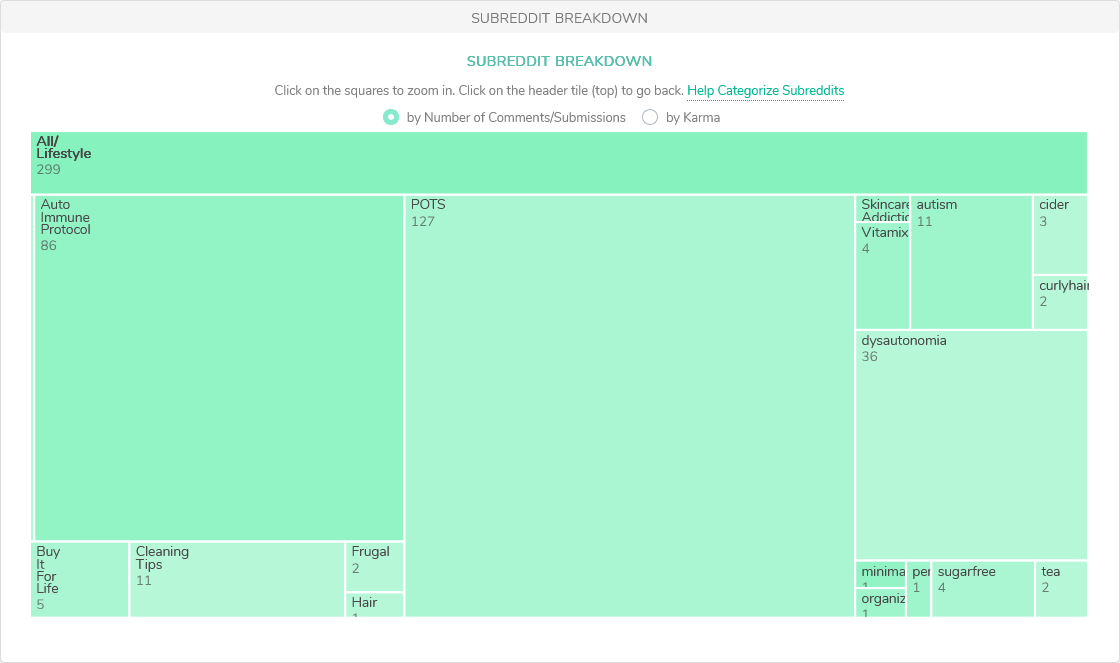Click the curlyhair tile
This screenshot has height=663, width=1120.
[1060, 303]
